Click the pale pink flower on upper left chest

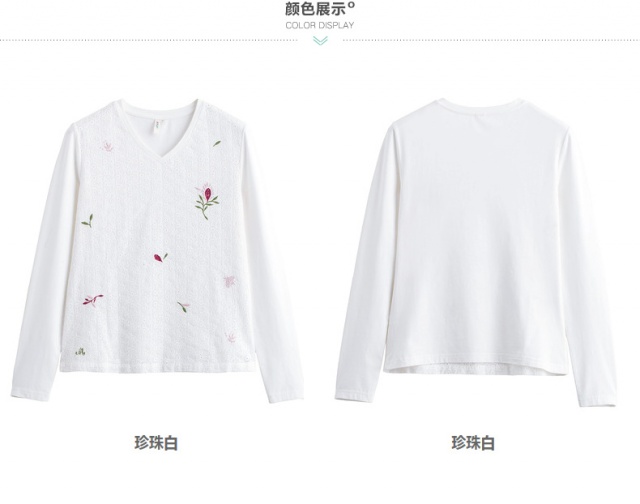click(x=107, y=146)
